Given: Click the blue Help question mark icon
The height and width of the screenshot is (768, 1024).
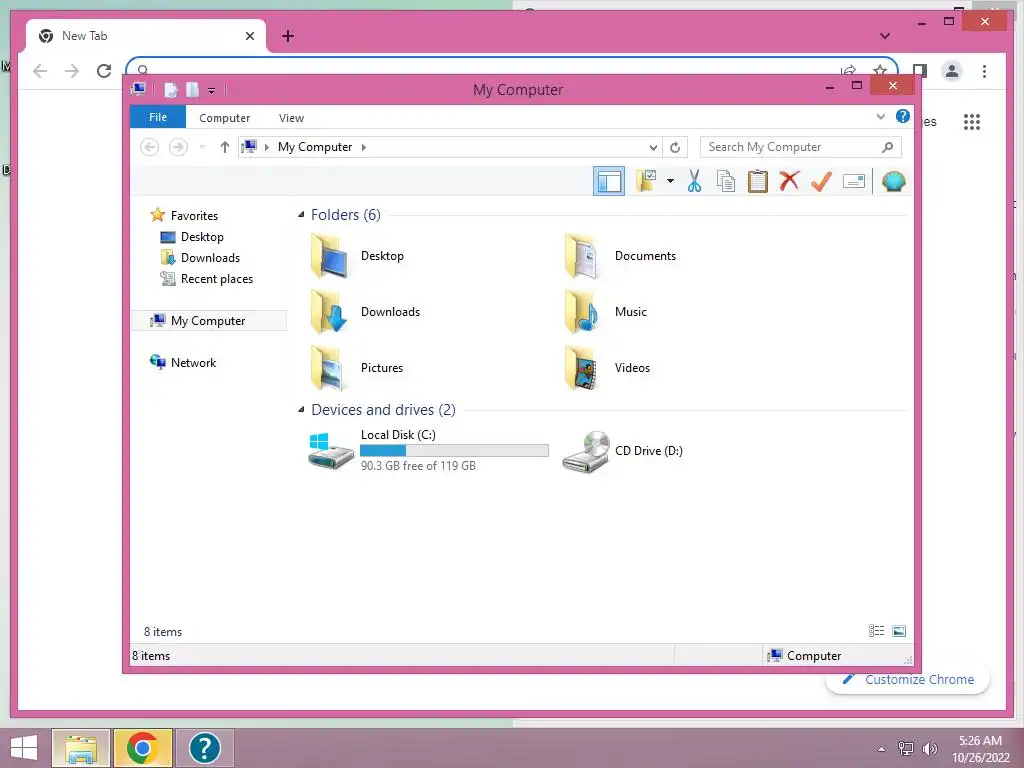Looking at the screenshot, I should point(903,116).
